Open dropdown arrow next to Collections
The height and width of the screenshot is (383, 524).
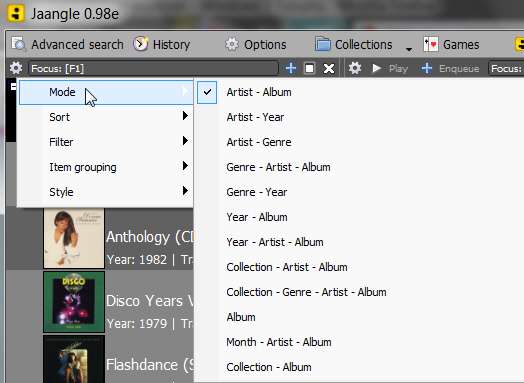tap(409, 49)
